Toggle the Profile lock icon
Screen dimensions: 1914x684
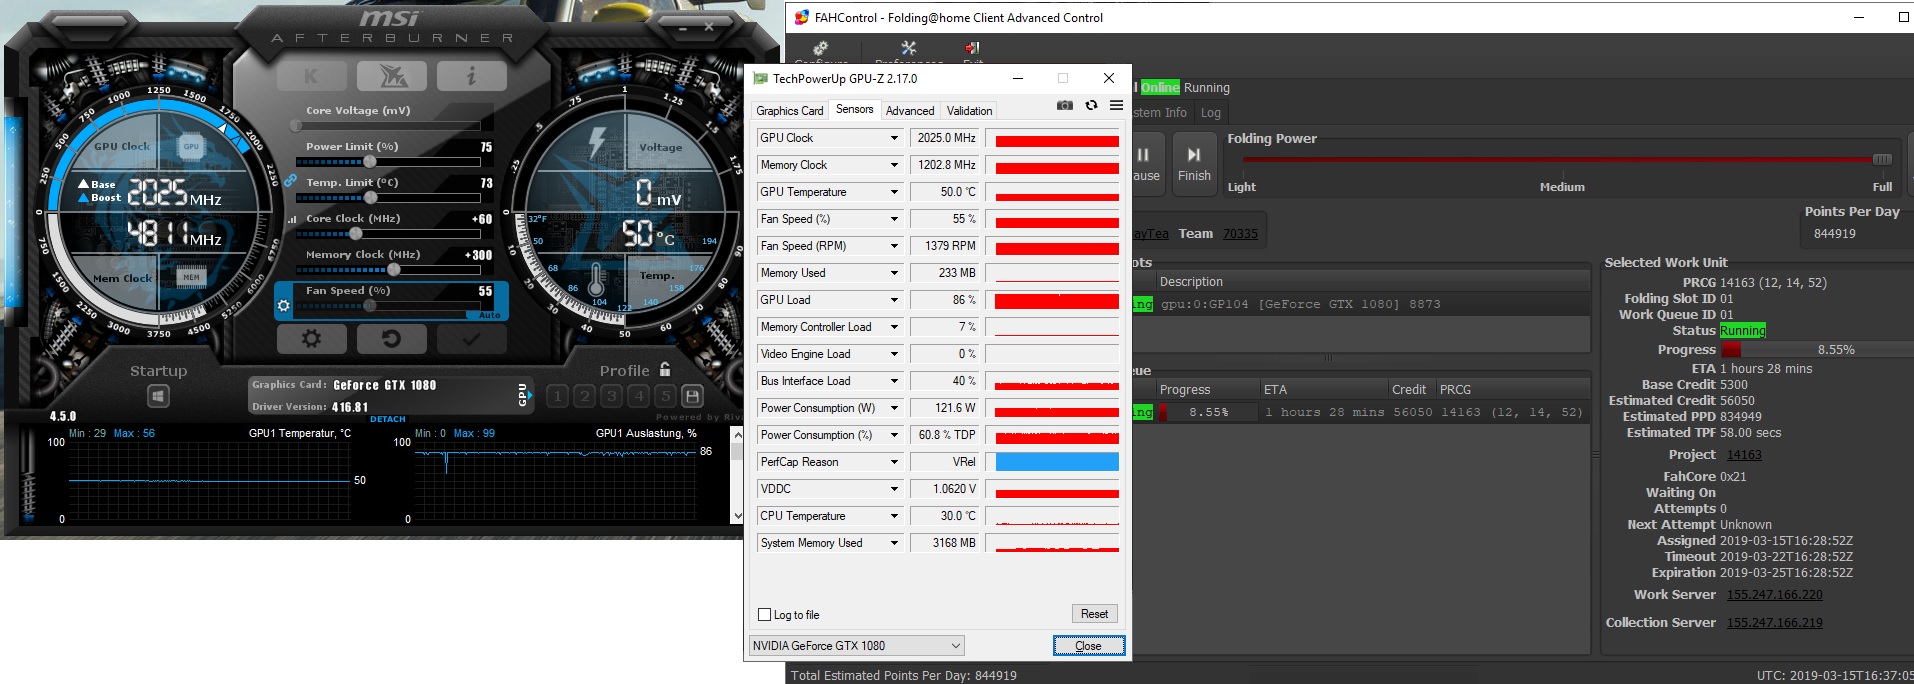click(665, 370)
